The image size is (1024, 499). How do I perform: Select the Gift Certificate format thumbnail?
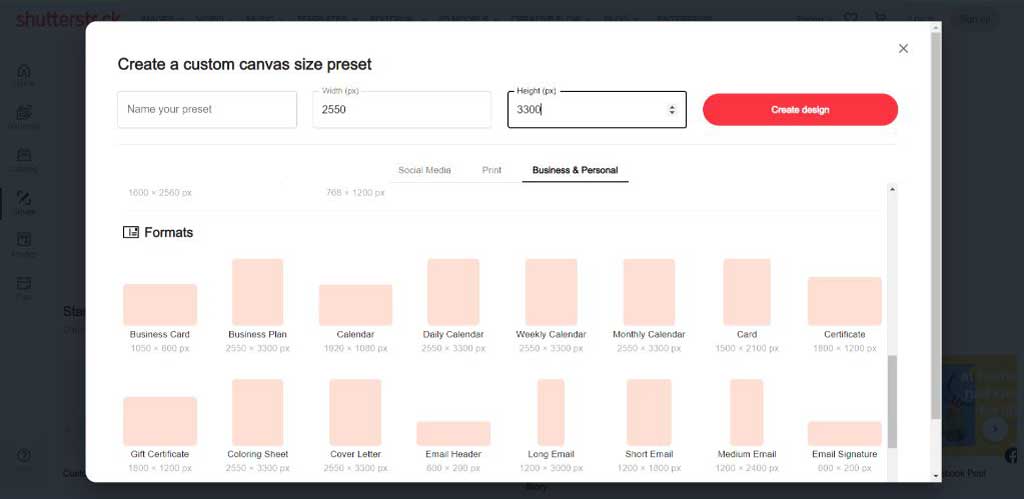(x=160, y=421)
